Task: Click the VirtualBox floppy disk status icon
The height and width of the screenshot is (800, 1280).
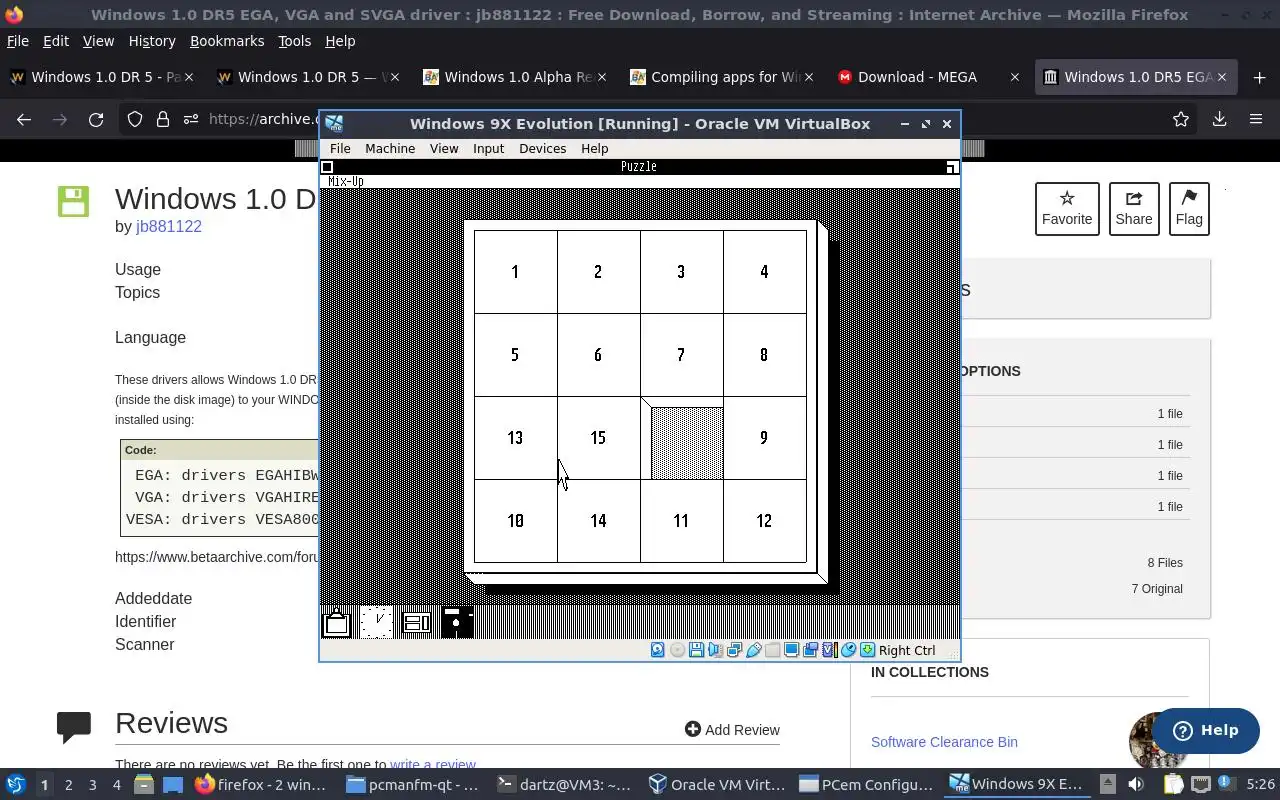Action: pos(696,650)
